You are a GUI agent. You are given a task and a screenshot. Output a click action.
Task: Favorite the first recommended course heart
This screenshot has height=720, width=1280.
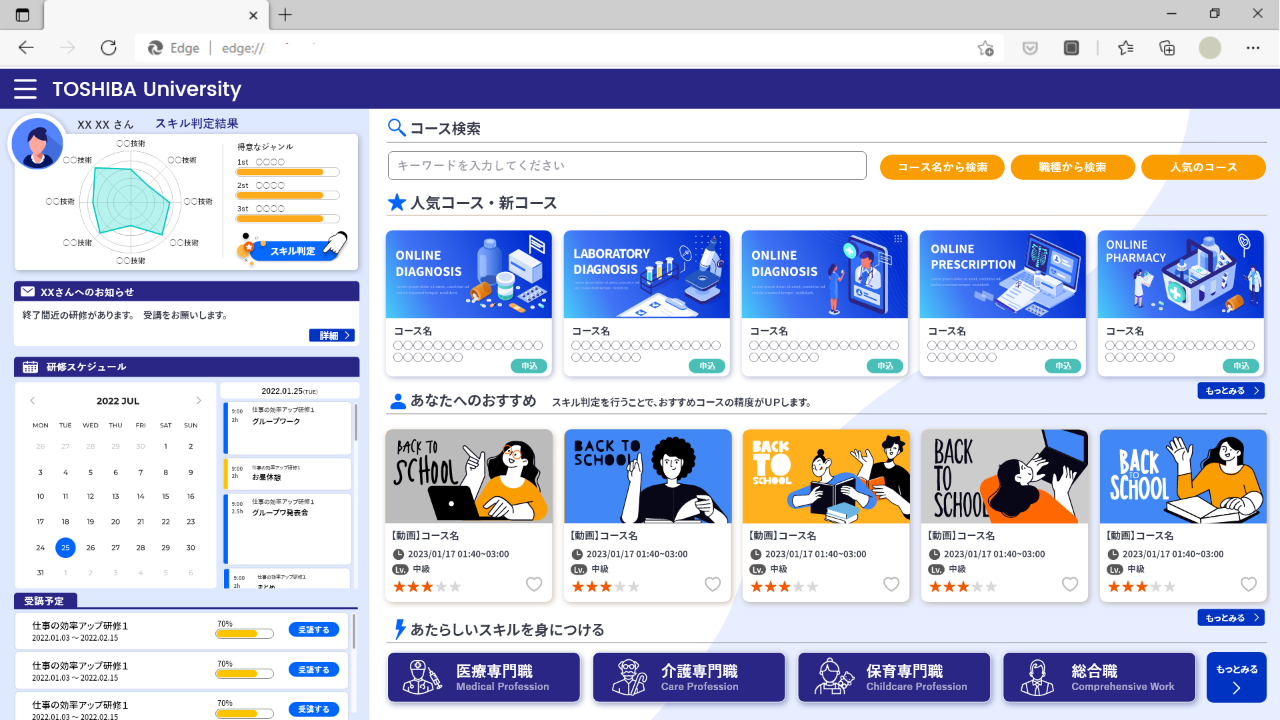(534, 585)
